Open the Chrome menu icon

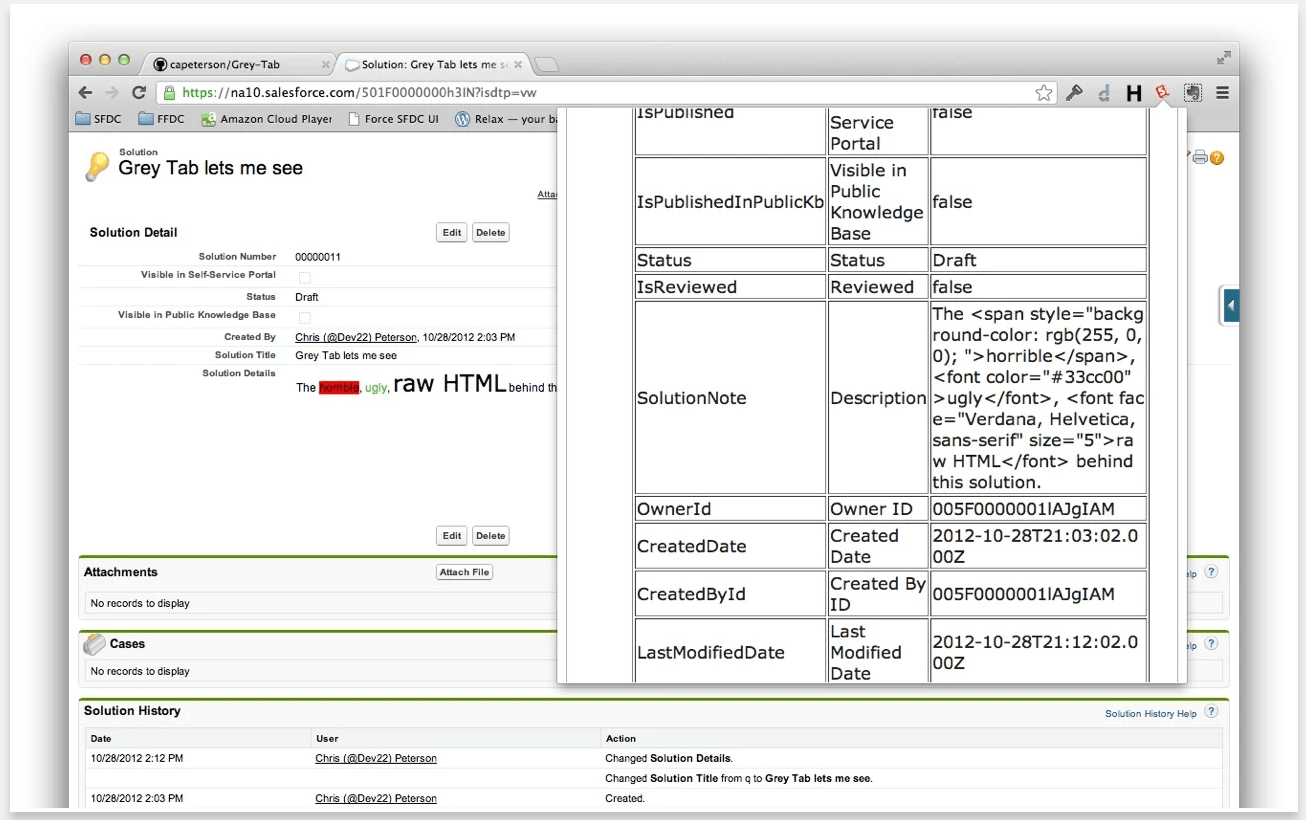1222,93
